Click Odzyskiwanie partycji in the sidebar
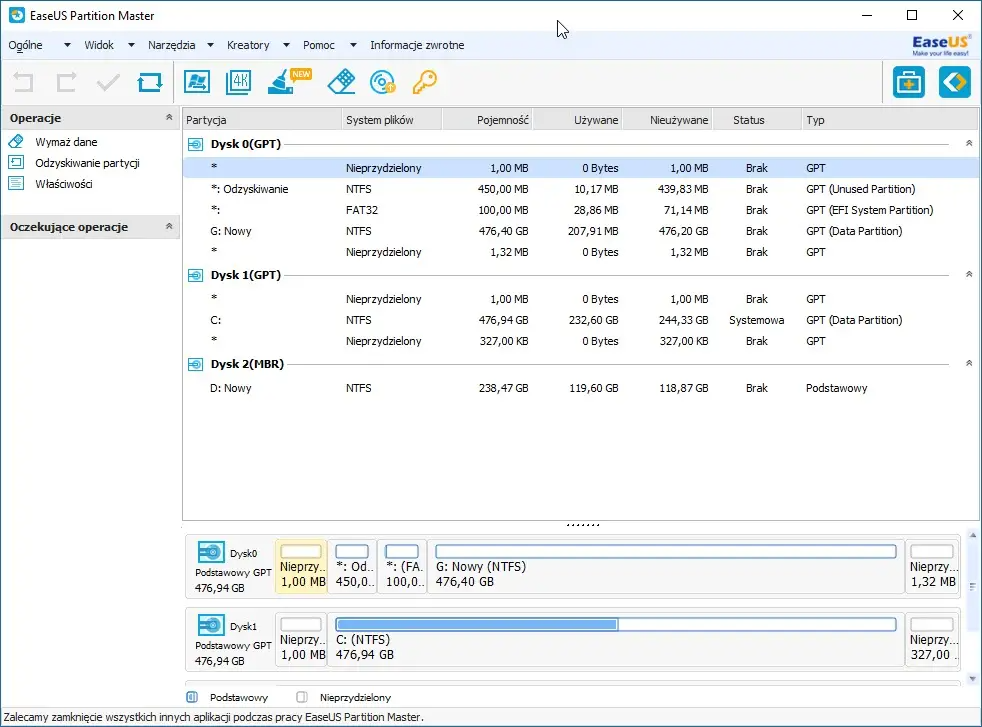Image resolution: width=982 pixels, height=727 pixels. 86,163
